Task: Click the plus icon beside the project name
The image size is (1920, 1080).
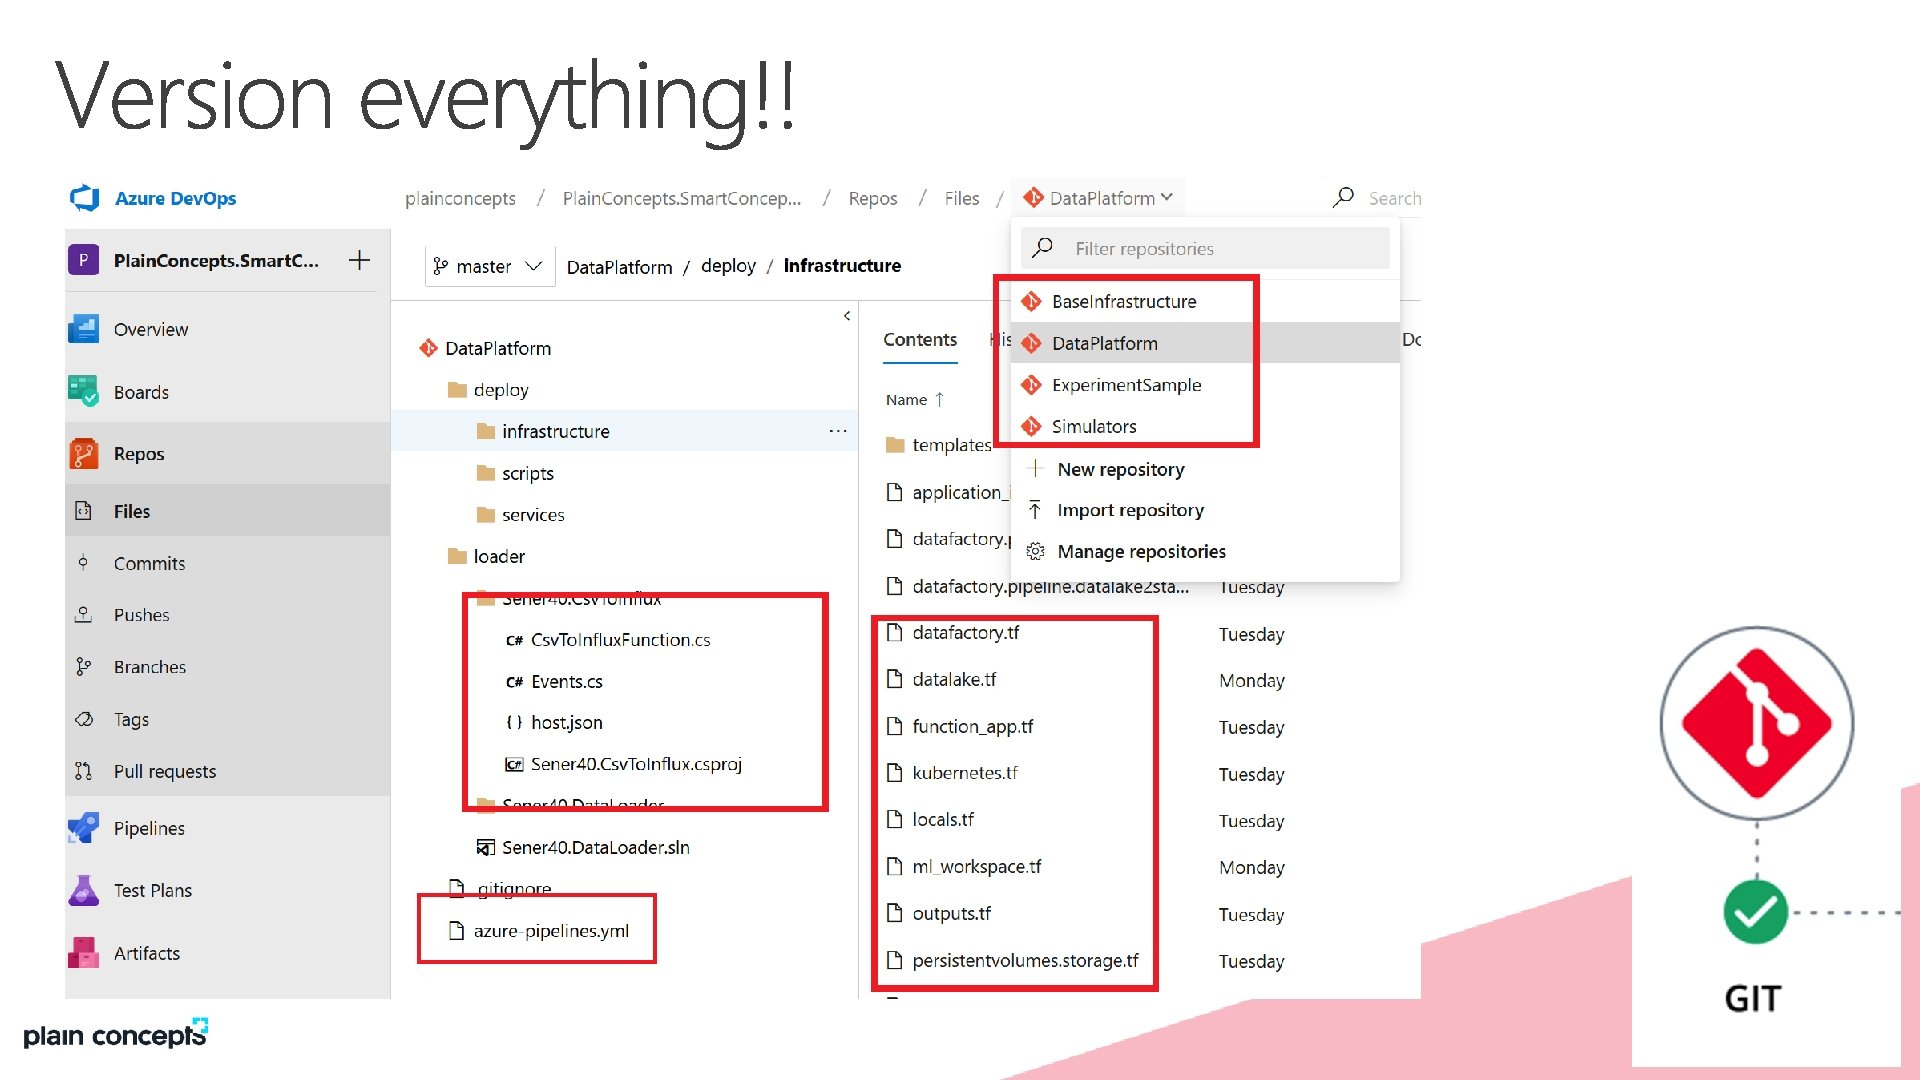Action: (359, 260)
